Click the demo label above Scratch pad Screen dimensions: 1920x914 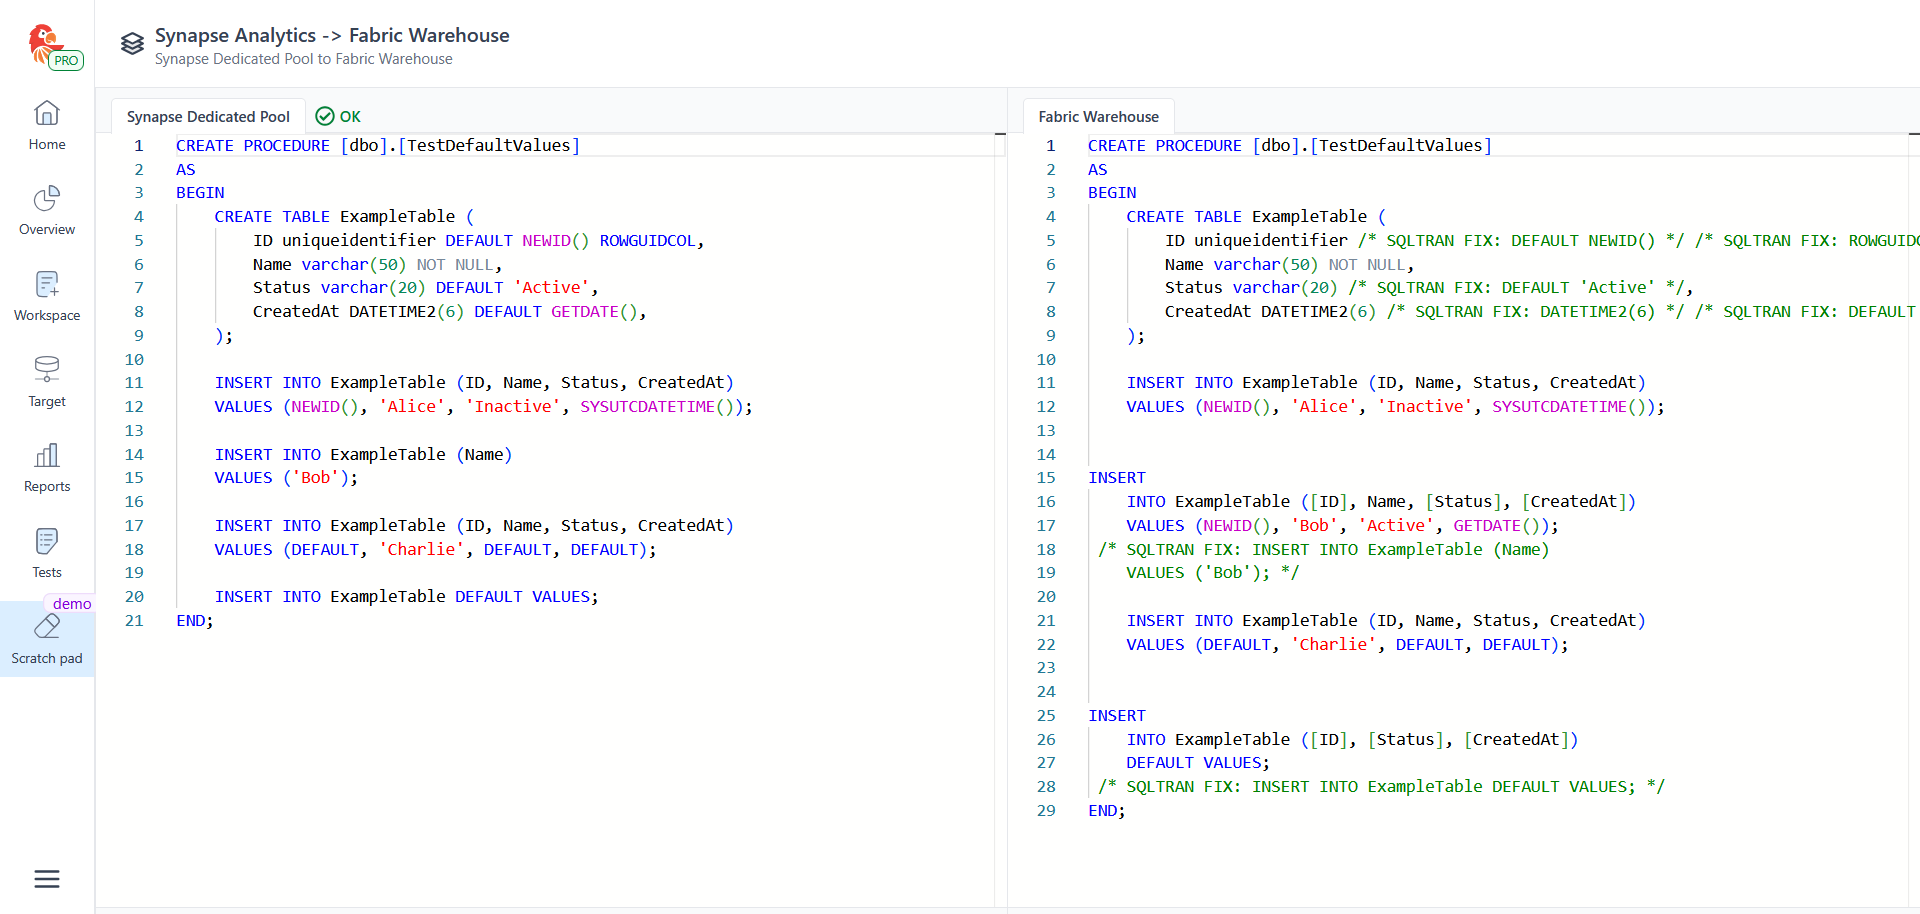pyautogui.click(x=72, y=604)
